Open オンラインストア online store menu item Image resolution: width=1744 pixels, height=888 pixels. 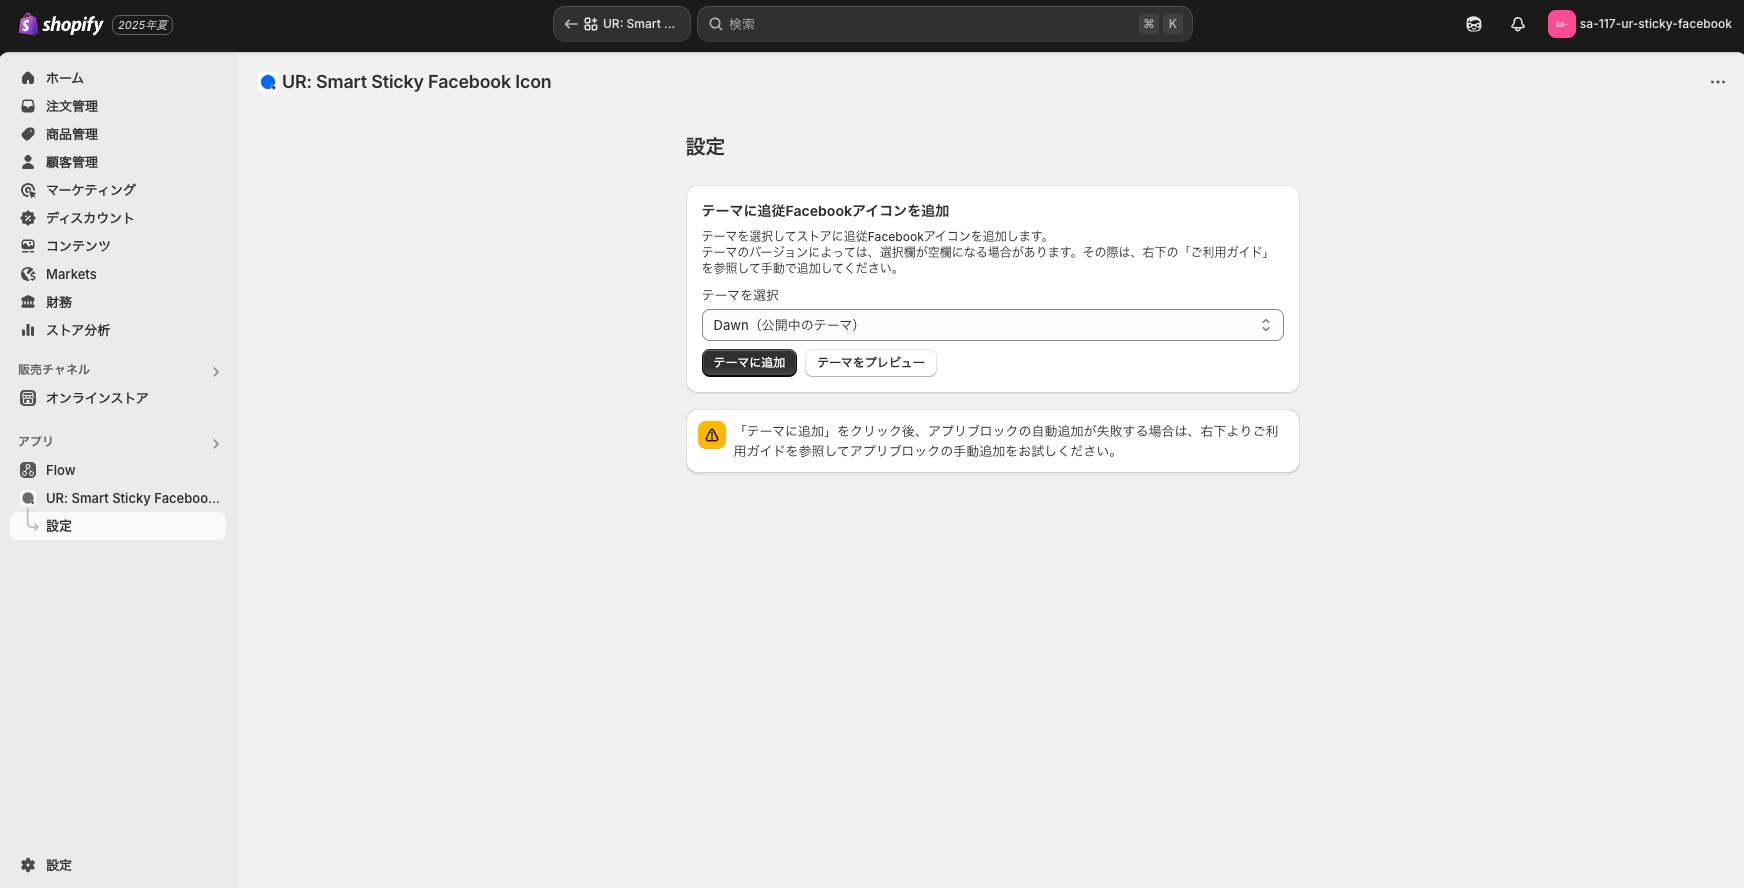tap(96, 398)
